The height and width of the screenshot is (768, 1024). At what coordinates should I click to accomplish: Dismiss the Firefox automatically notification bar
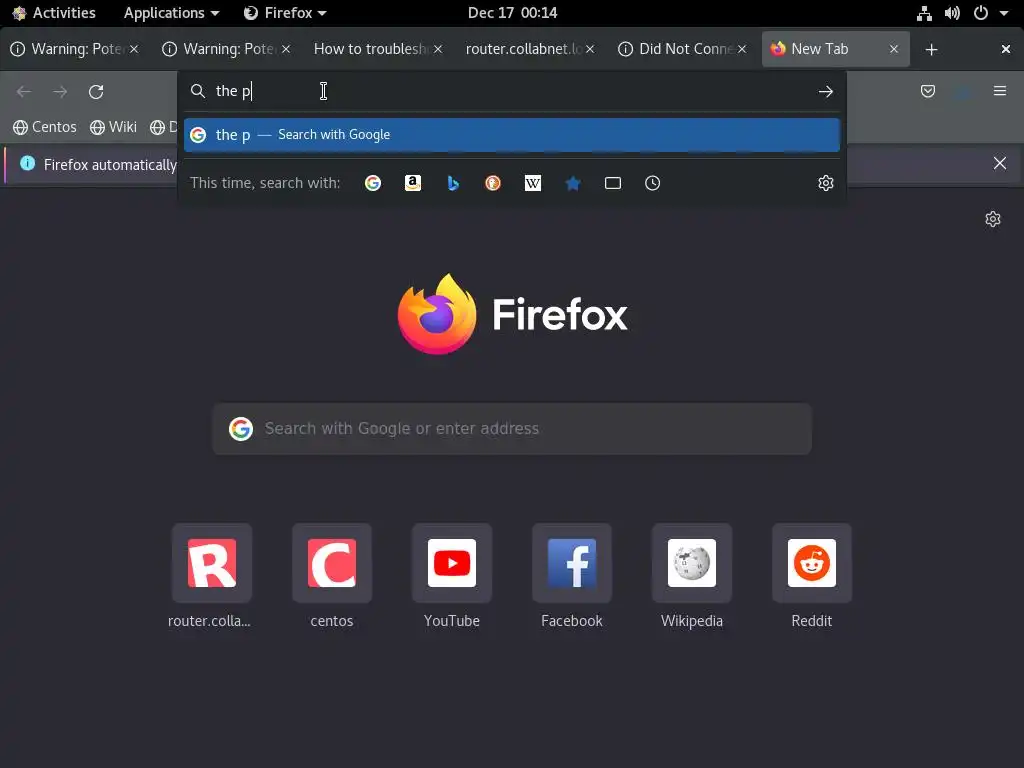[x=1000, y=163]
